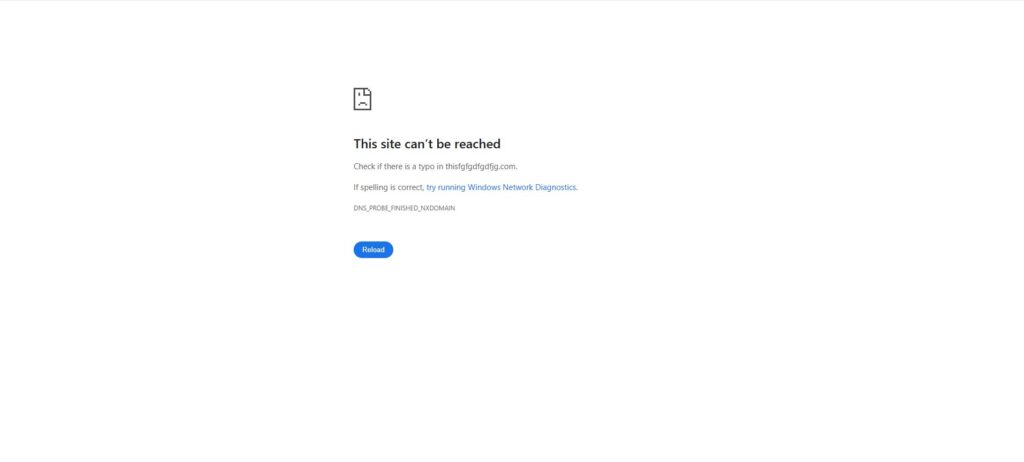This screenshot has width=1024, height=462.
Task: Click the "DNS_PROBE" part of the error code
Action: coord(372,208)
